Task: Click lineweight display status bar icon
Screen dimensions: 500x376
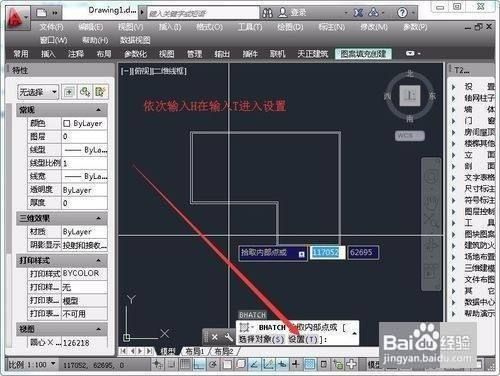Action: 296,364
